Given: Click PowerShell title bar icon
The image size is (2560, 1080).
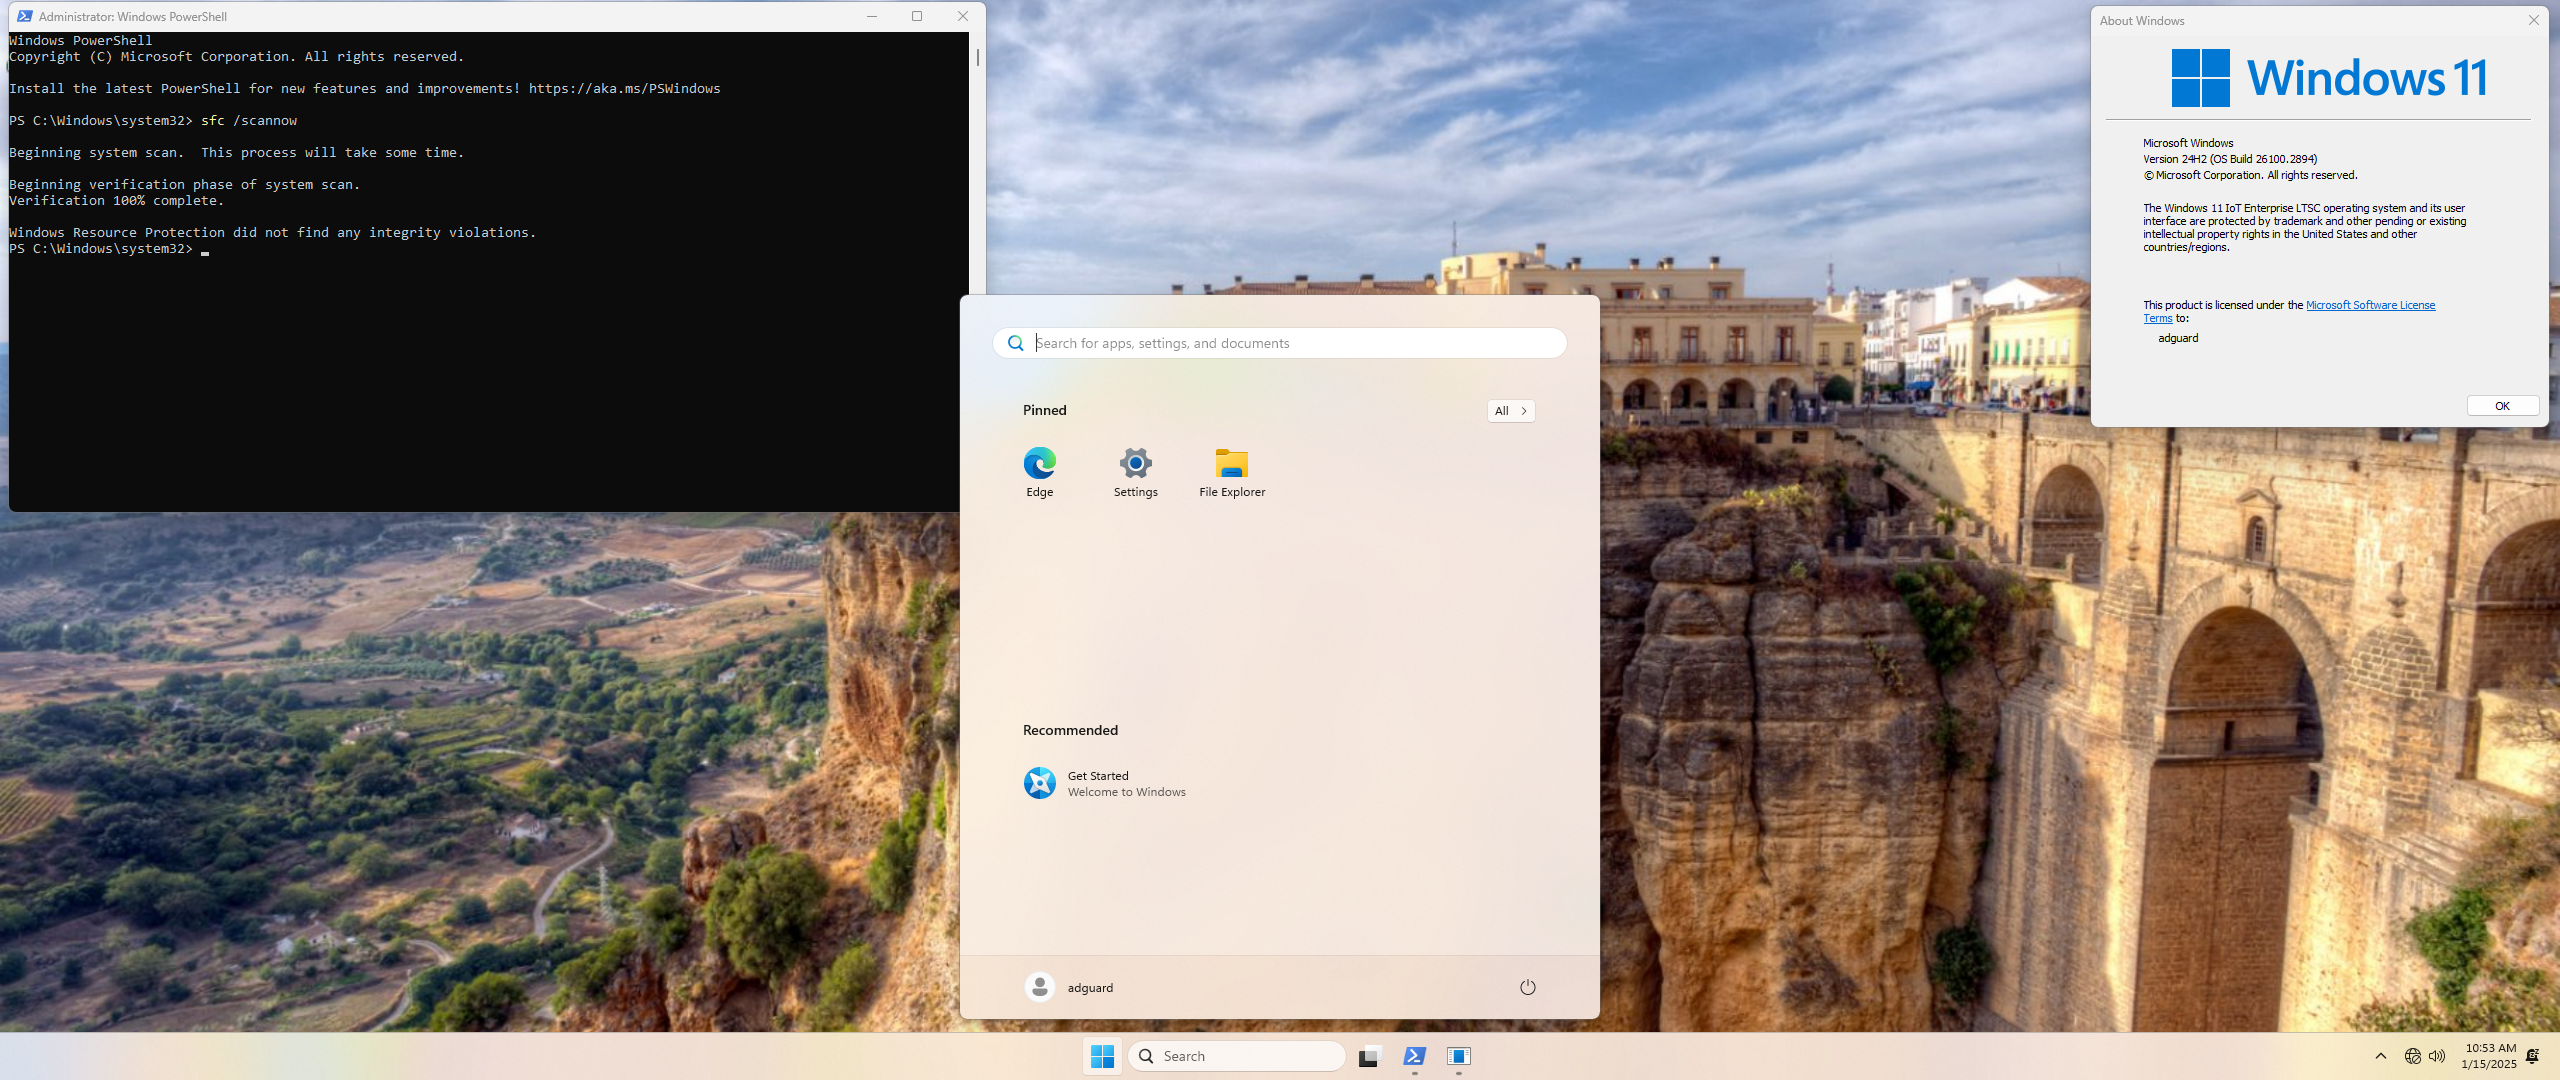Looking at the screenshot, I should [x=24, y=16].
